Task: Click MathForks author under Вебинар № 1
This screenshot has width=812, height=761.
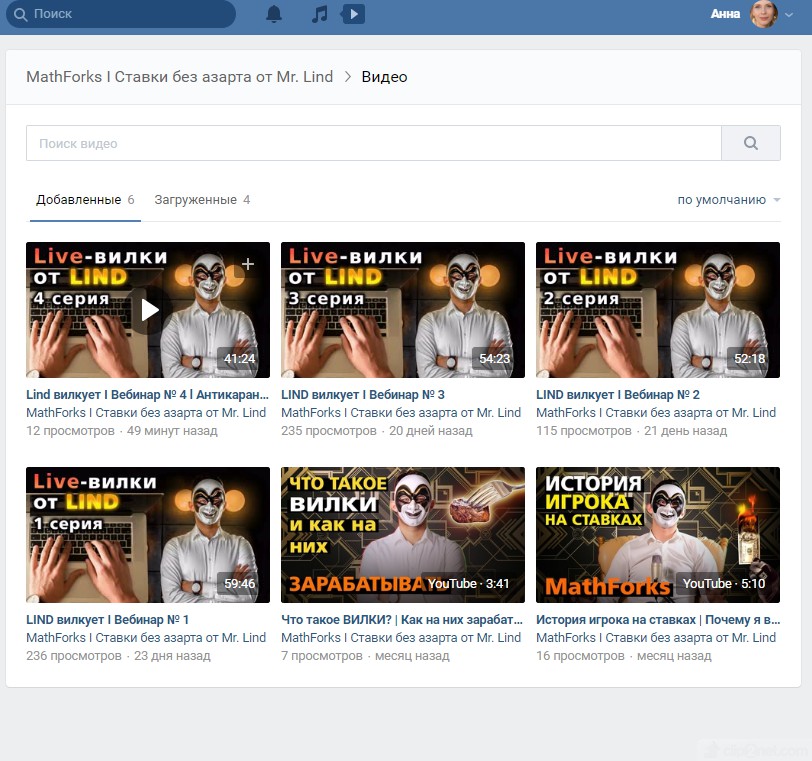Action: [146, 638]
